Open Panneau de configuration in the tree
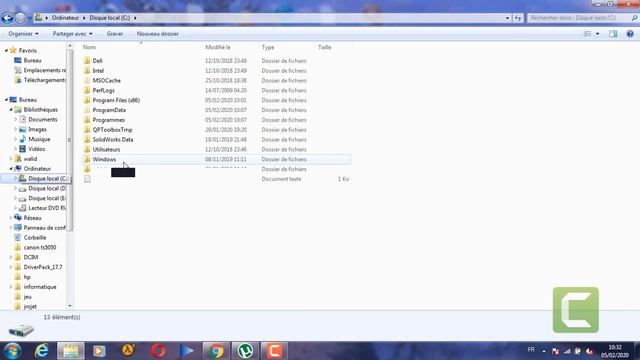The width and height of the screenshot is (640, 360). [44, 228]
